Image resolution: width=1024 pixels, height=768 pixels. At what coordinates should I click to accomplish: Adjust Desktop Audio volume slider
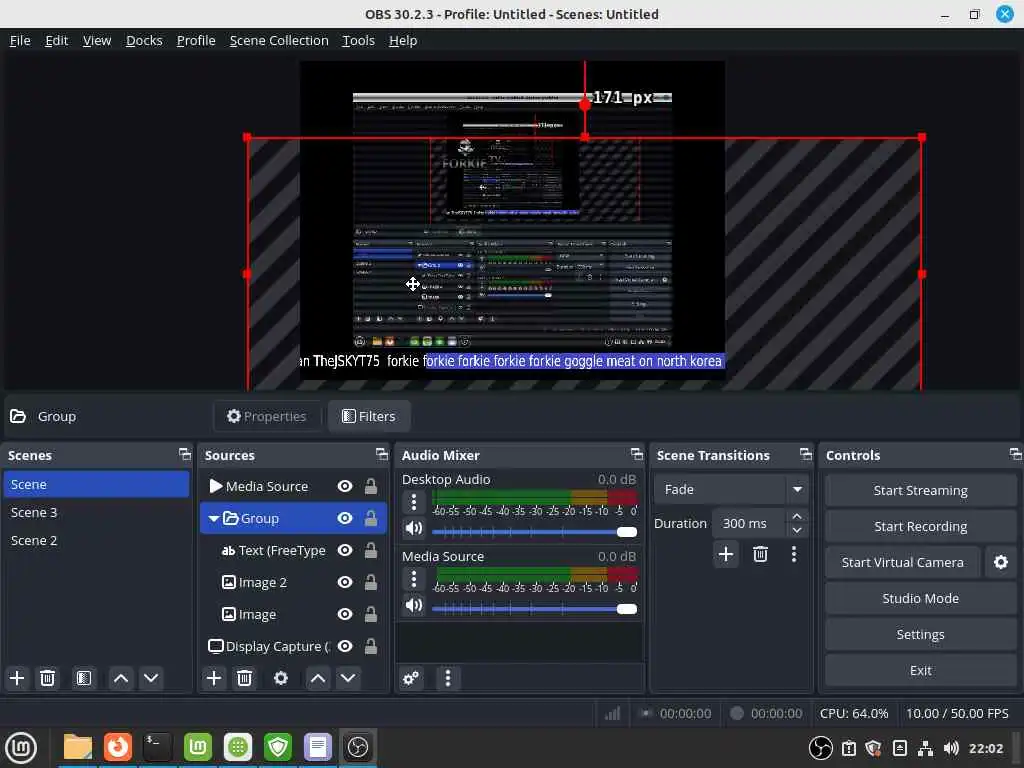(534, 532)
